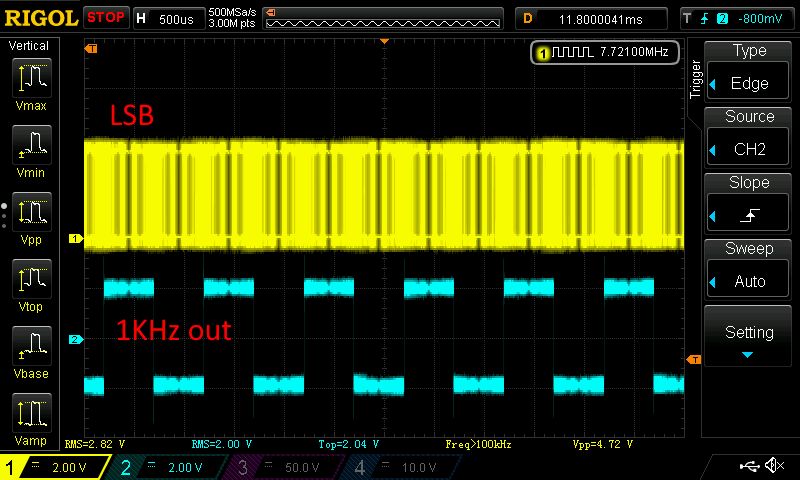Open the trigger Setting submenu

pos(748,336)
